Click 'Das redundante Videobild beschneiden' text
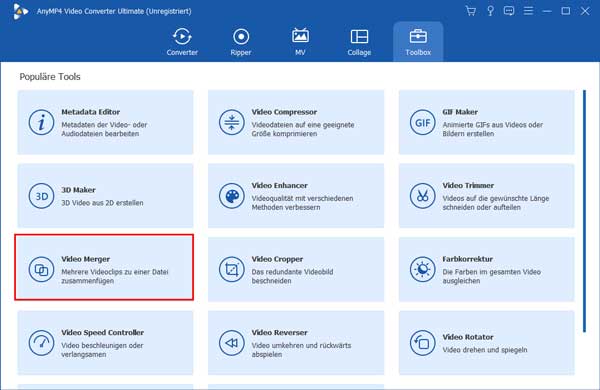 [x=292, y=276]
